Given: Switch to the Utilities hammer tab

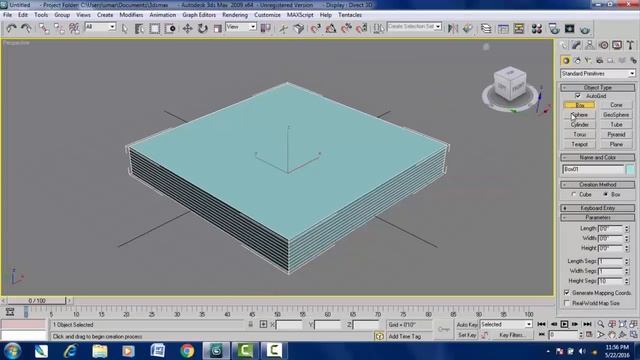Looking at the screenshot, I should [631, 45].
